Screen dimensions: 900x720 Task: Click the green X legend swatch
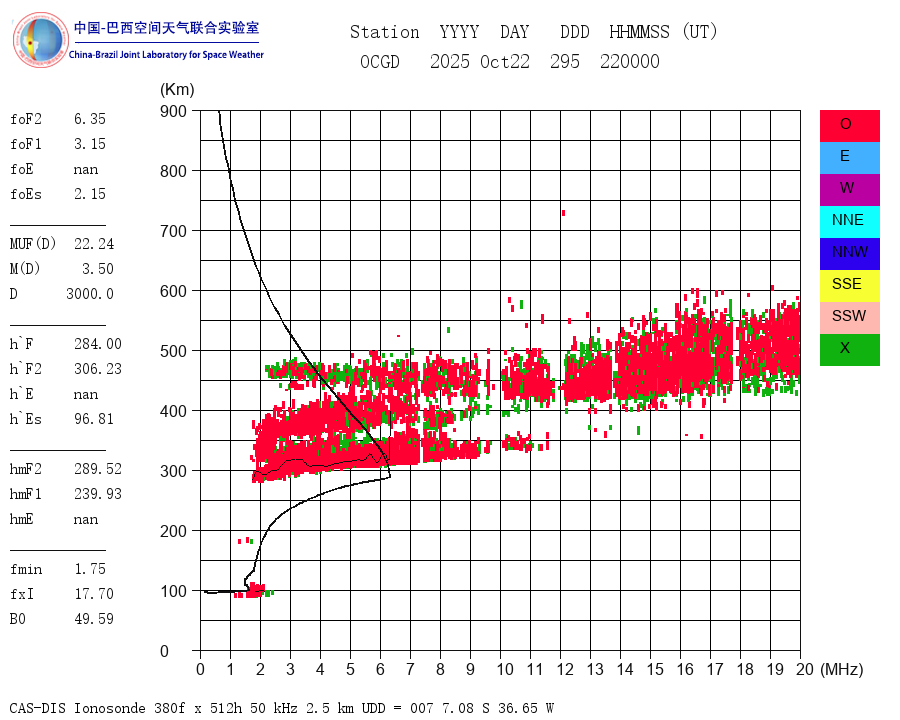849,350
